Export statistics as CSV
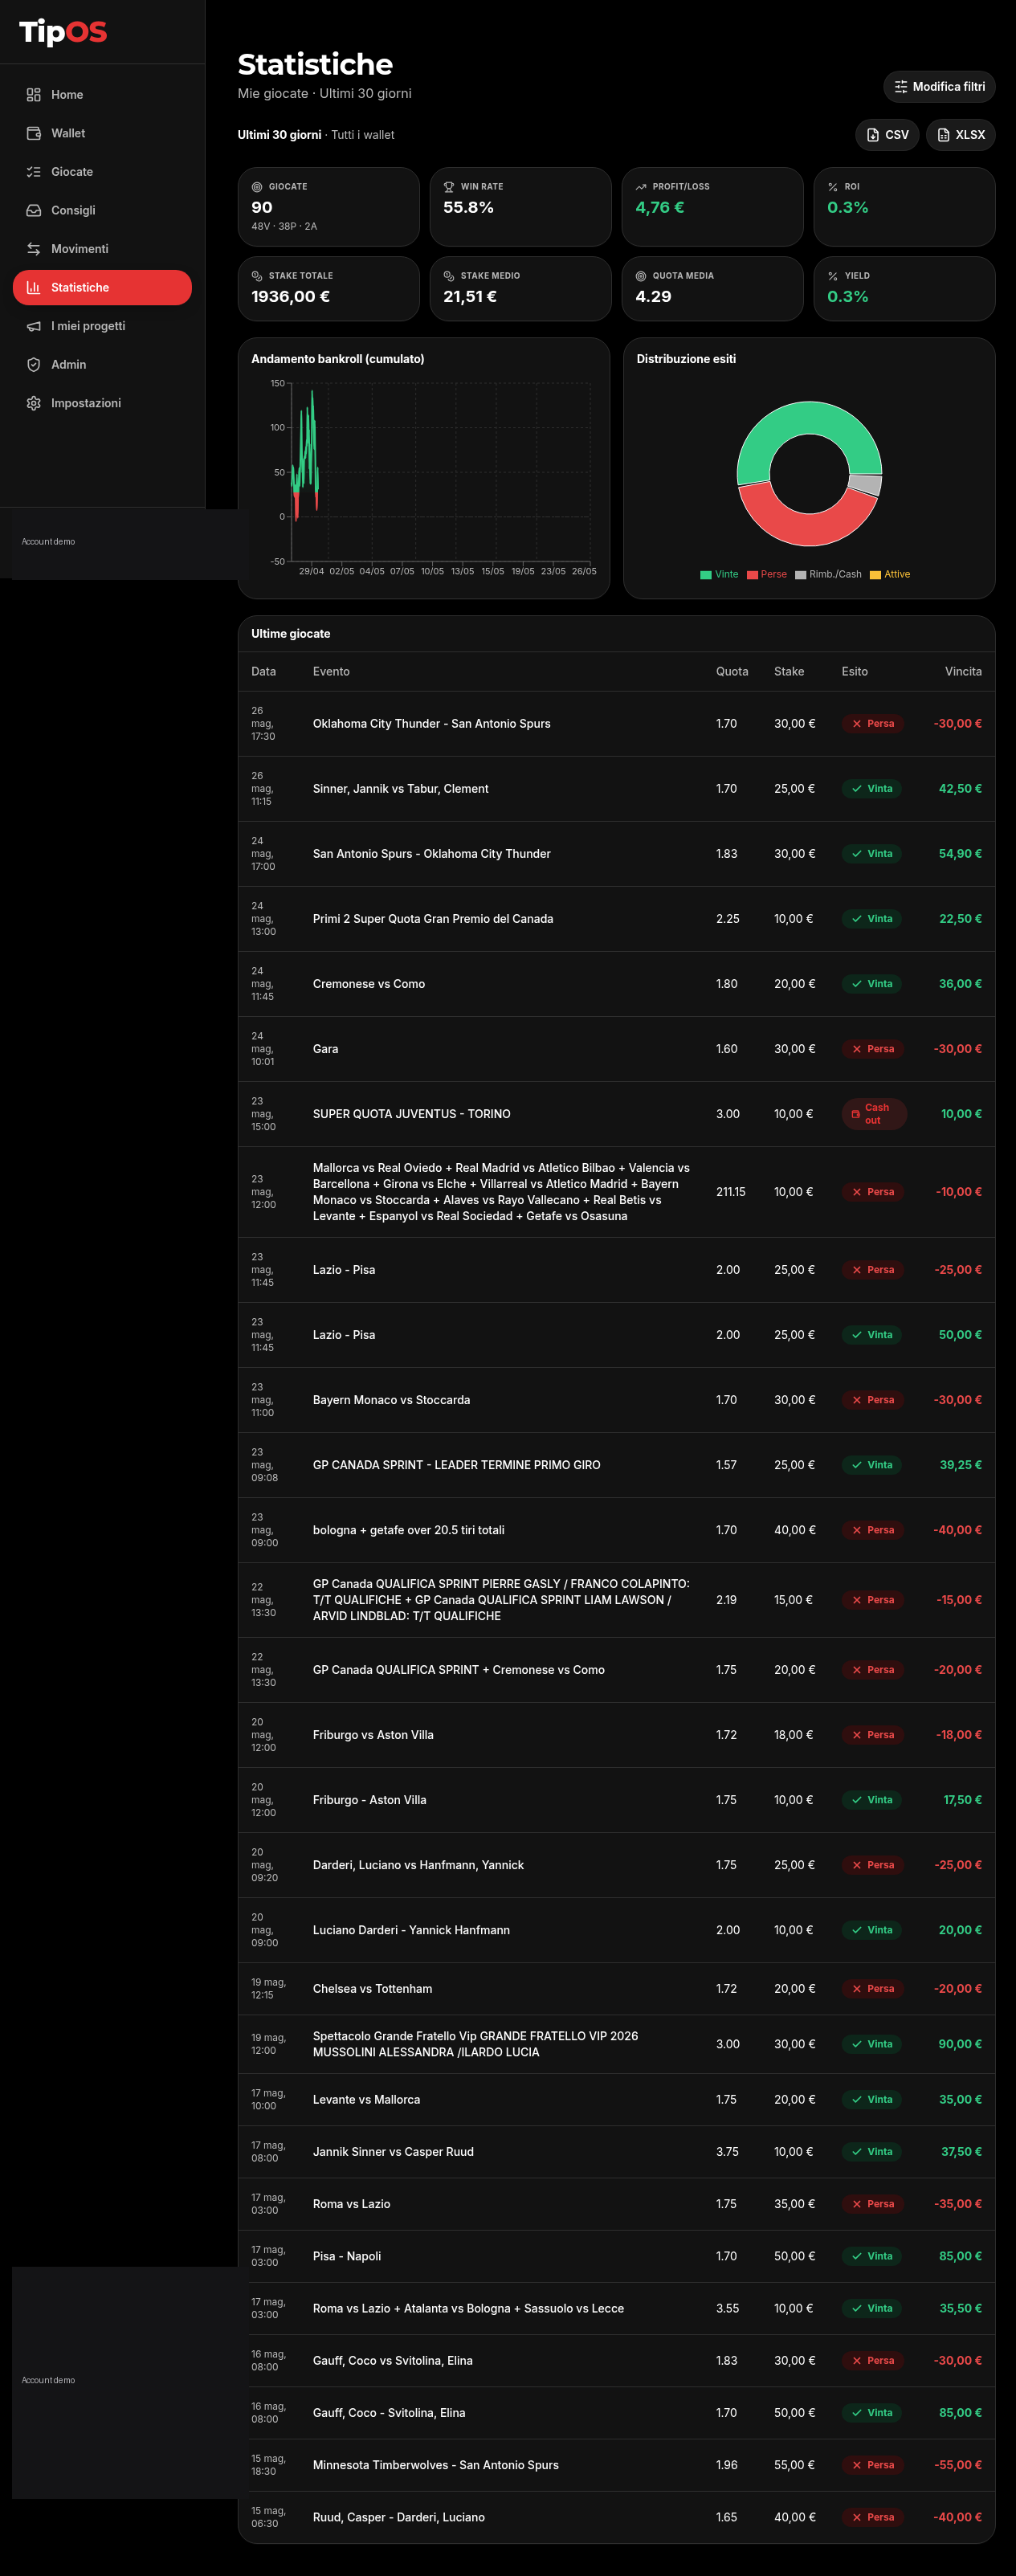The image size is (1016, 2576). (x=888, y=135)
